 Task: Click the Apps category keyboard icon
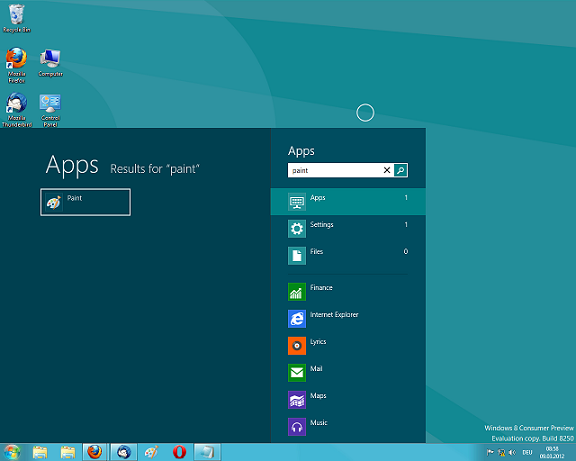pyautogui.click(x=297, y=202)
